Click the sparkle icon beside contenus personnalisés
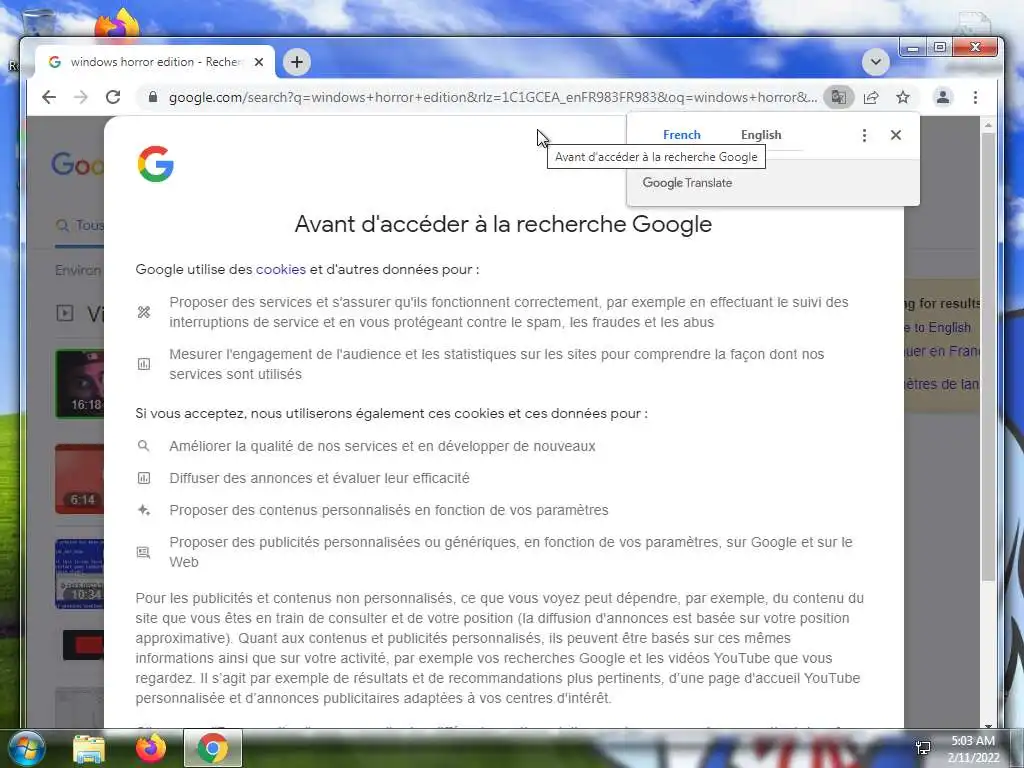Screen dimensions: 1024x768 pyautogui.click(x=144, y=510)
